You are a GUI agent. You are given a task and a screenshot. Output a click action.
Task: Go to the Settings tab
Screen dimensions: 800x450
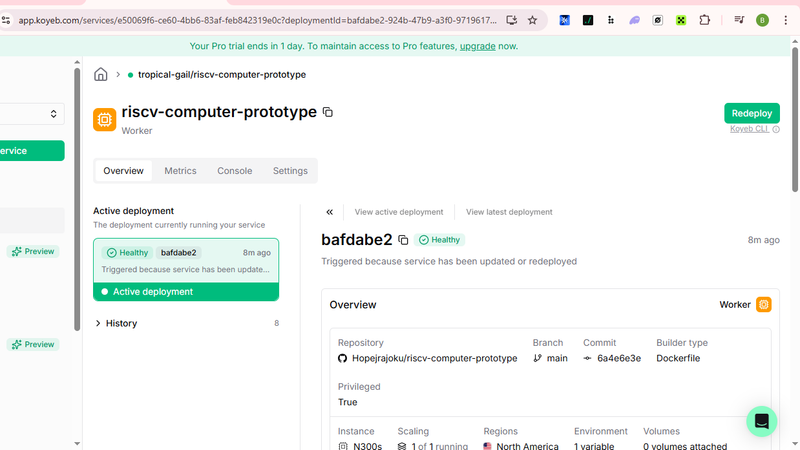290,171
